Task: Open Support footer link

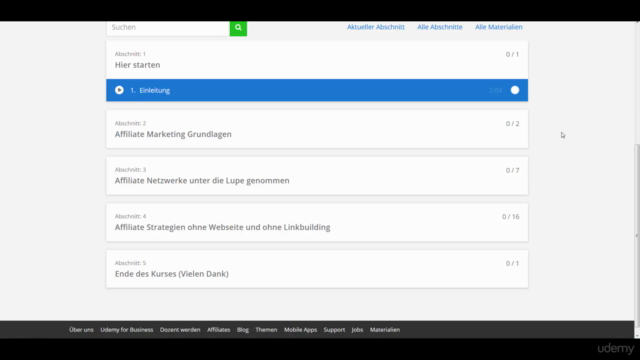Action: [334, 330]
